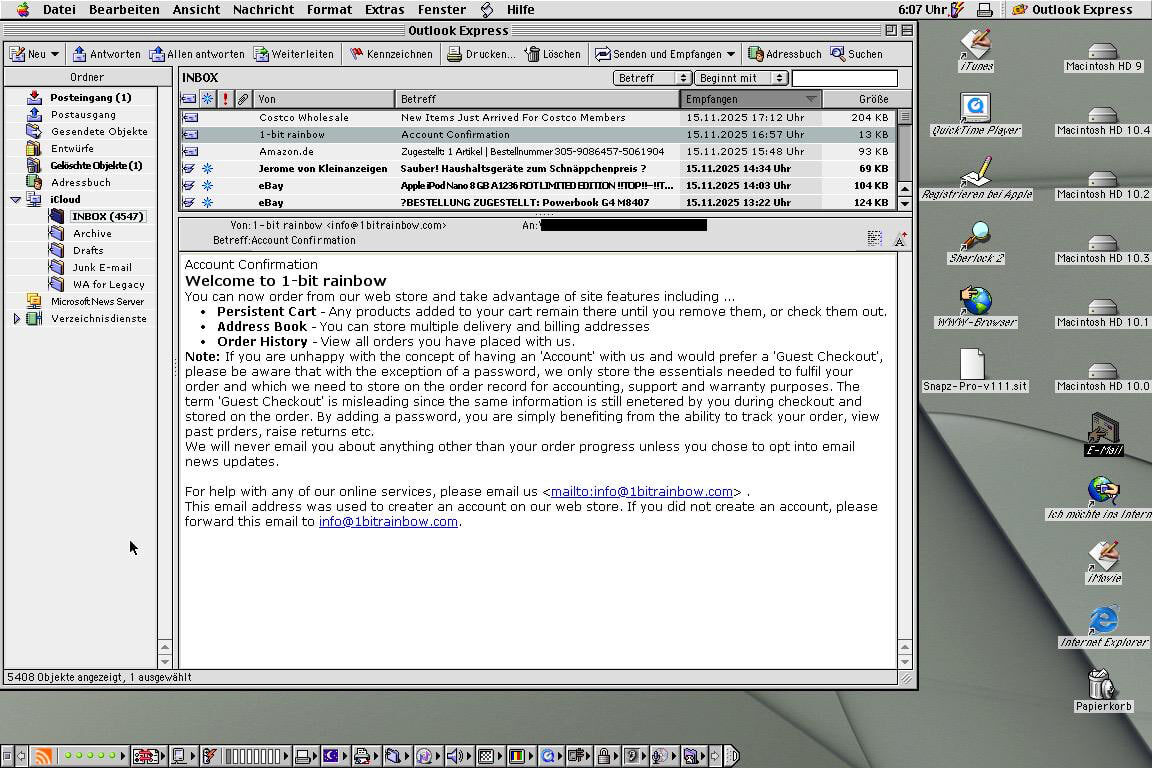Flag the message using Kennzeichnen

(391, 54)
